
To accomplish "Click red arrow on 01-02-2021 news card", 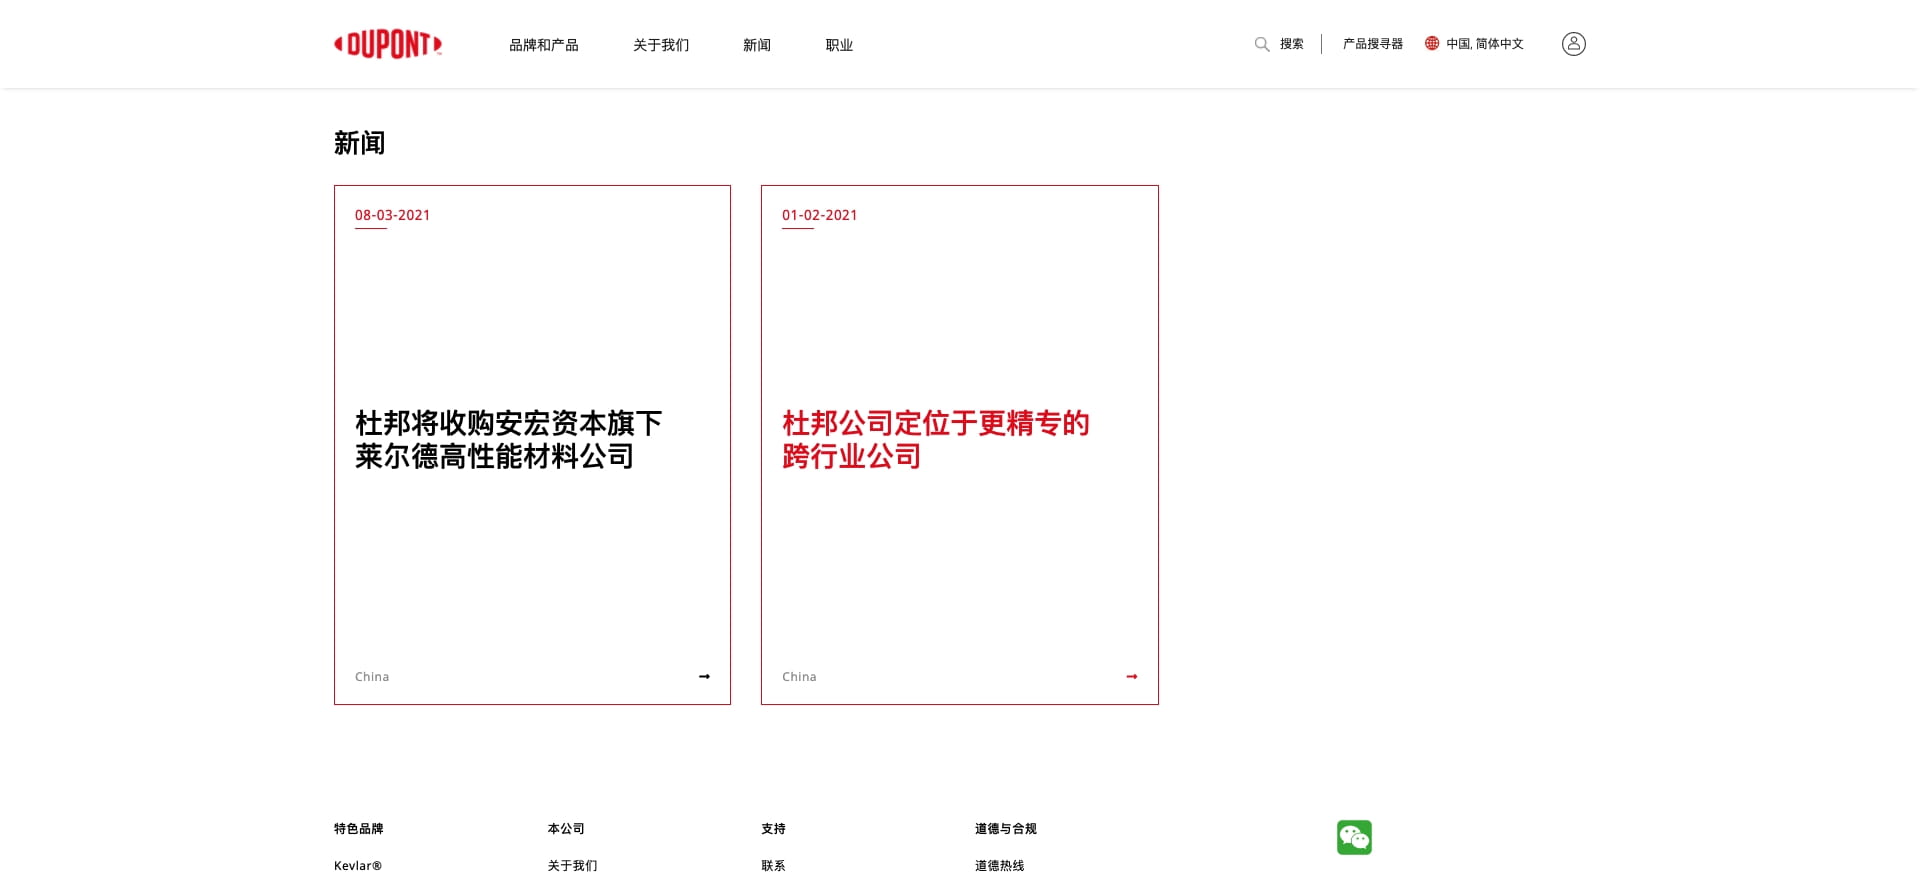I will pos(1131,677).
